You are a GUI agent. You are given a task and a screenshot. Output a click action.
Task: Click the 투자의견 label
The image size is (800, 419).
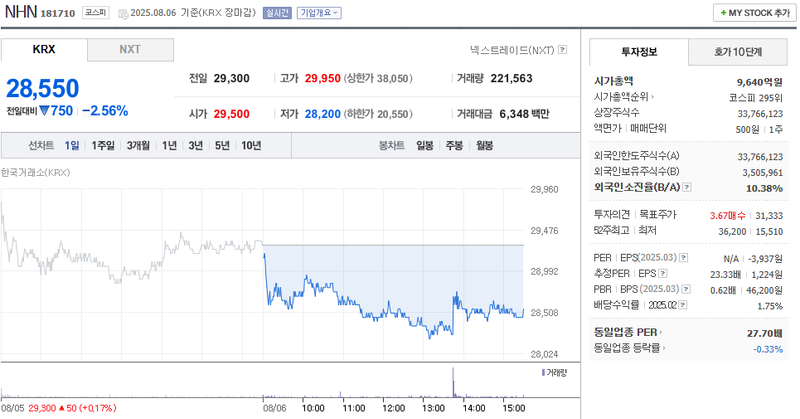612,215
